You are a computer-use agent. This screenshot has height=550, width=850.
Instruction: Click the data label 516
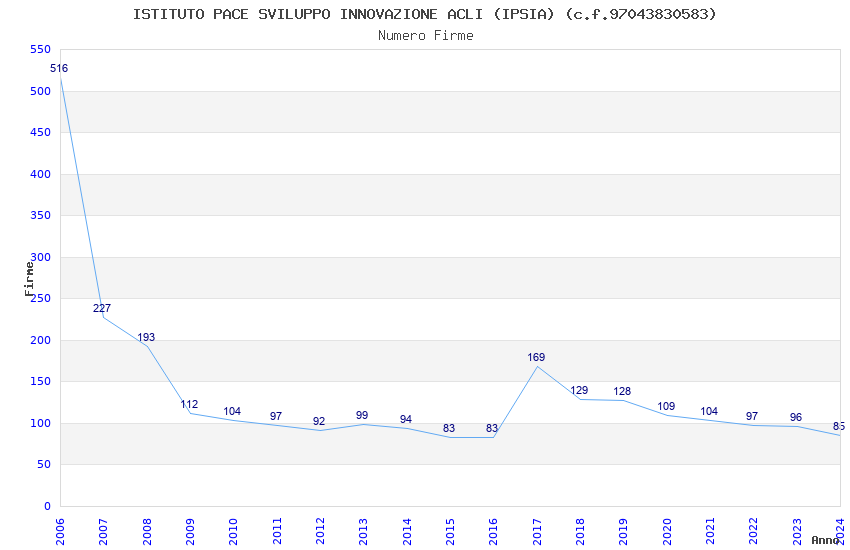tap(59, 68)
